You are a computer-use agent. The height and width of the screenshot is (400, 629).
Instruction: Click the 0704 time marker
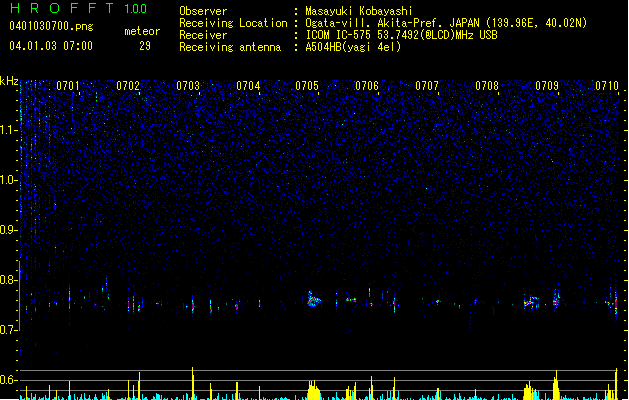248,85
